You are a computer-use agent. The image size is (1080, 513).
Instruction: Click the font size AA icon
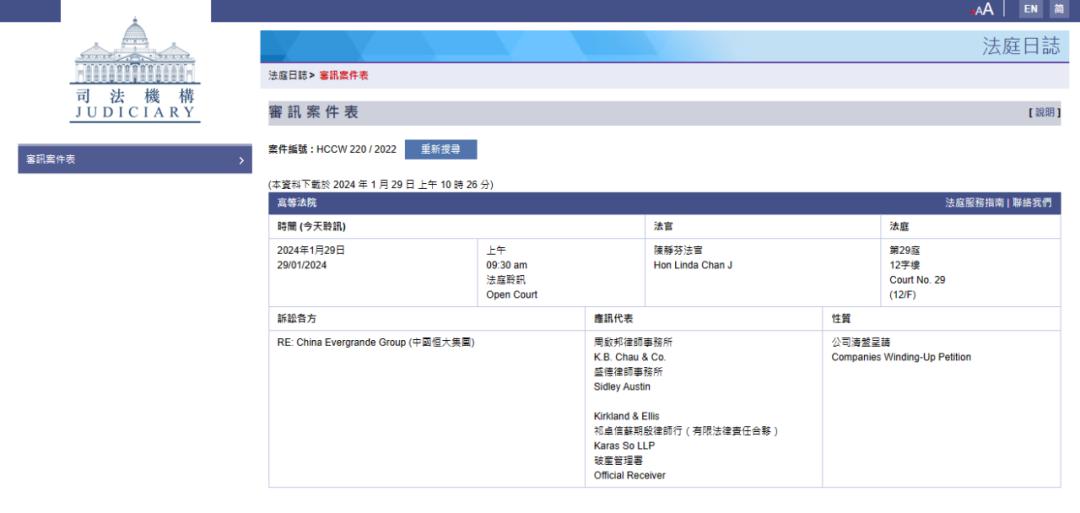click(982, 10)
